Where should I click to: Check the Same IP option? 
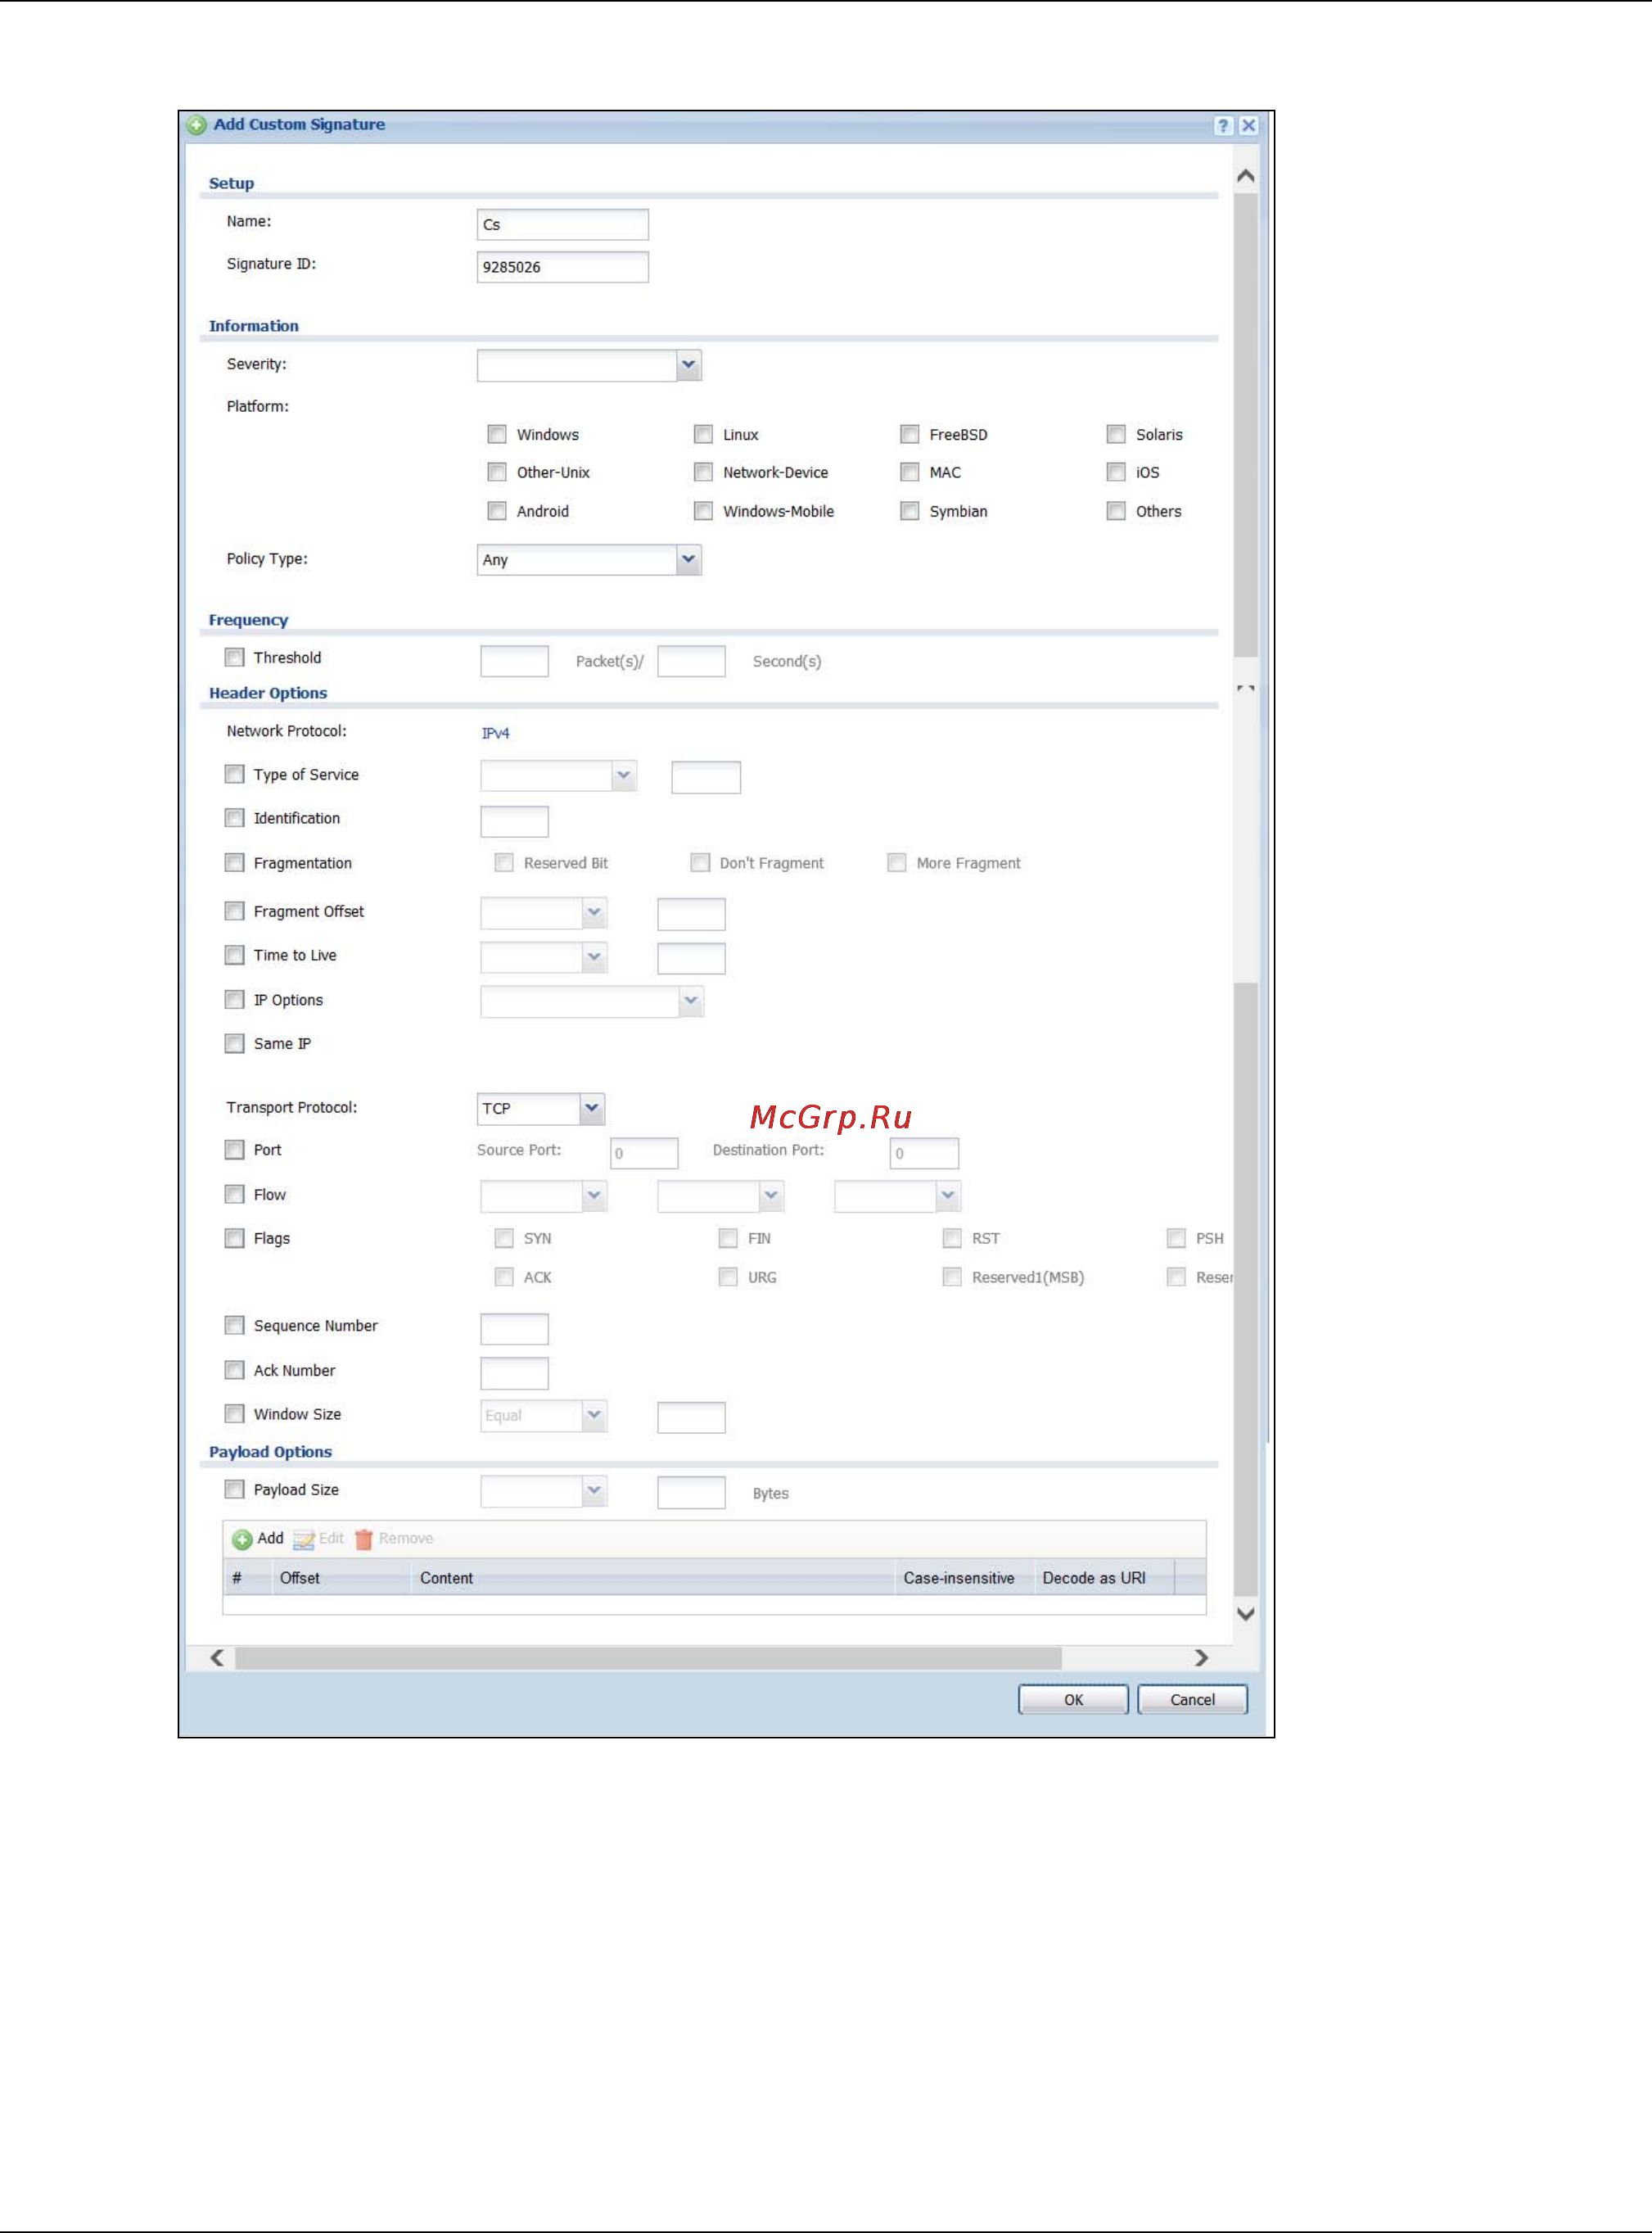[234, 1043]
